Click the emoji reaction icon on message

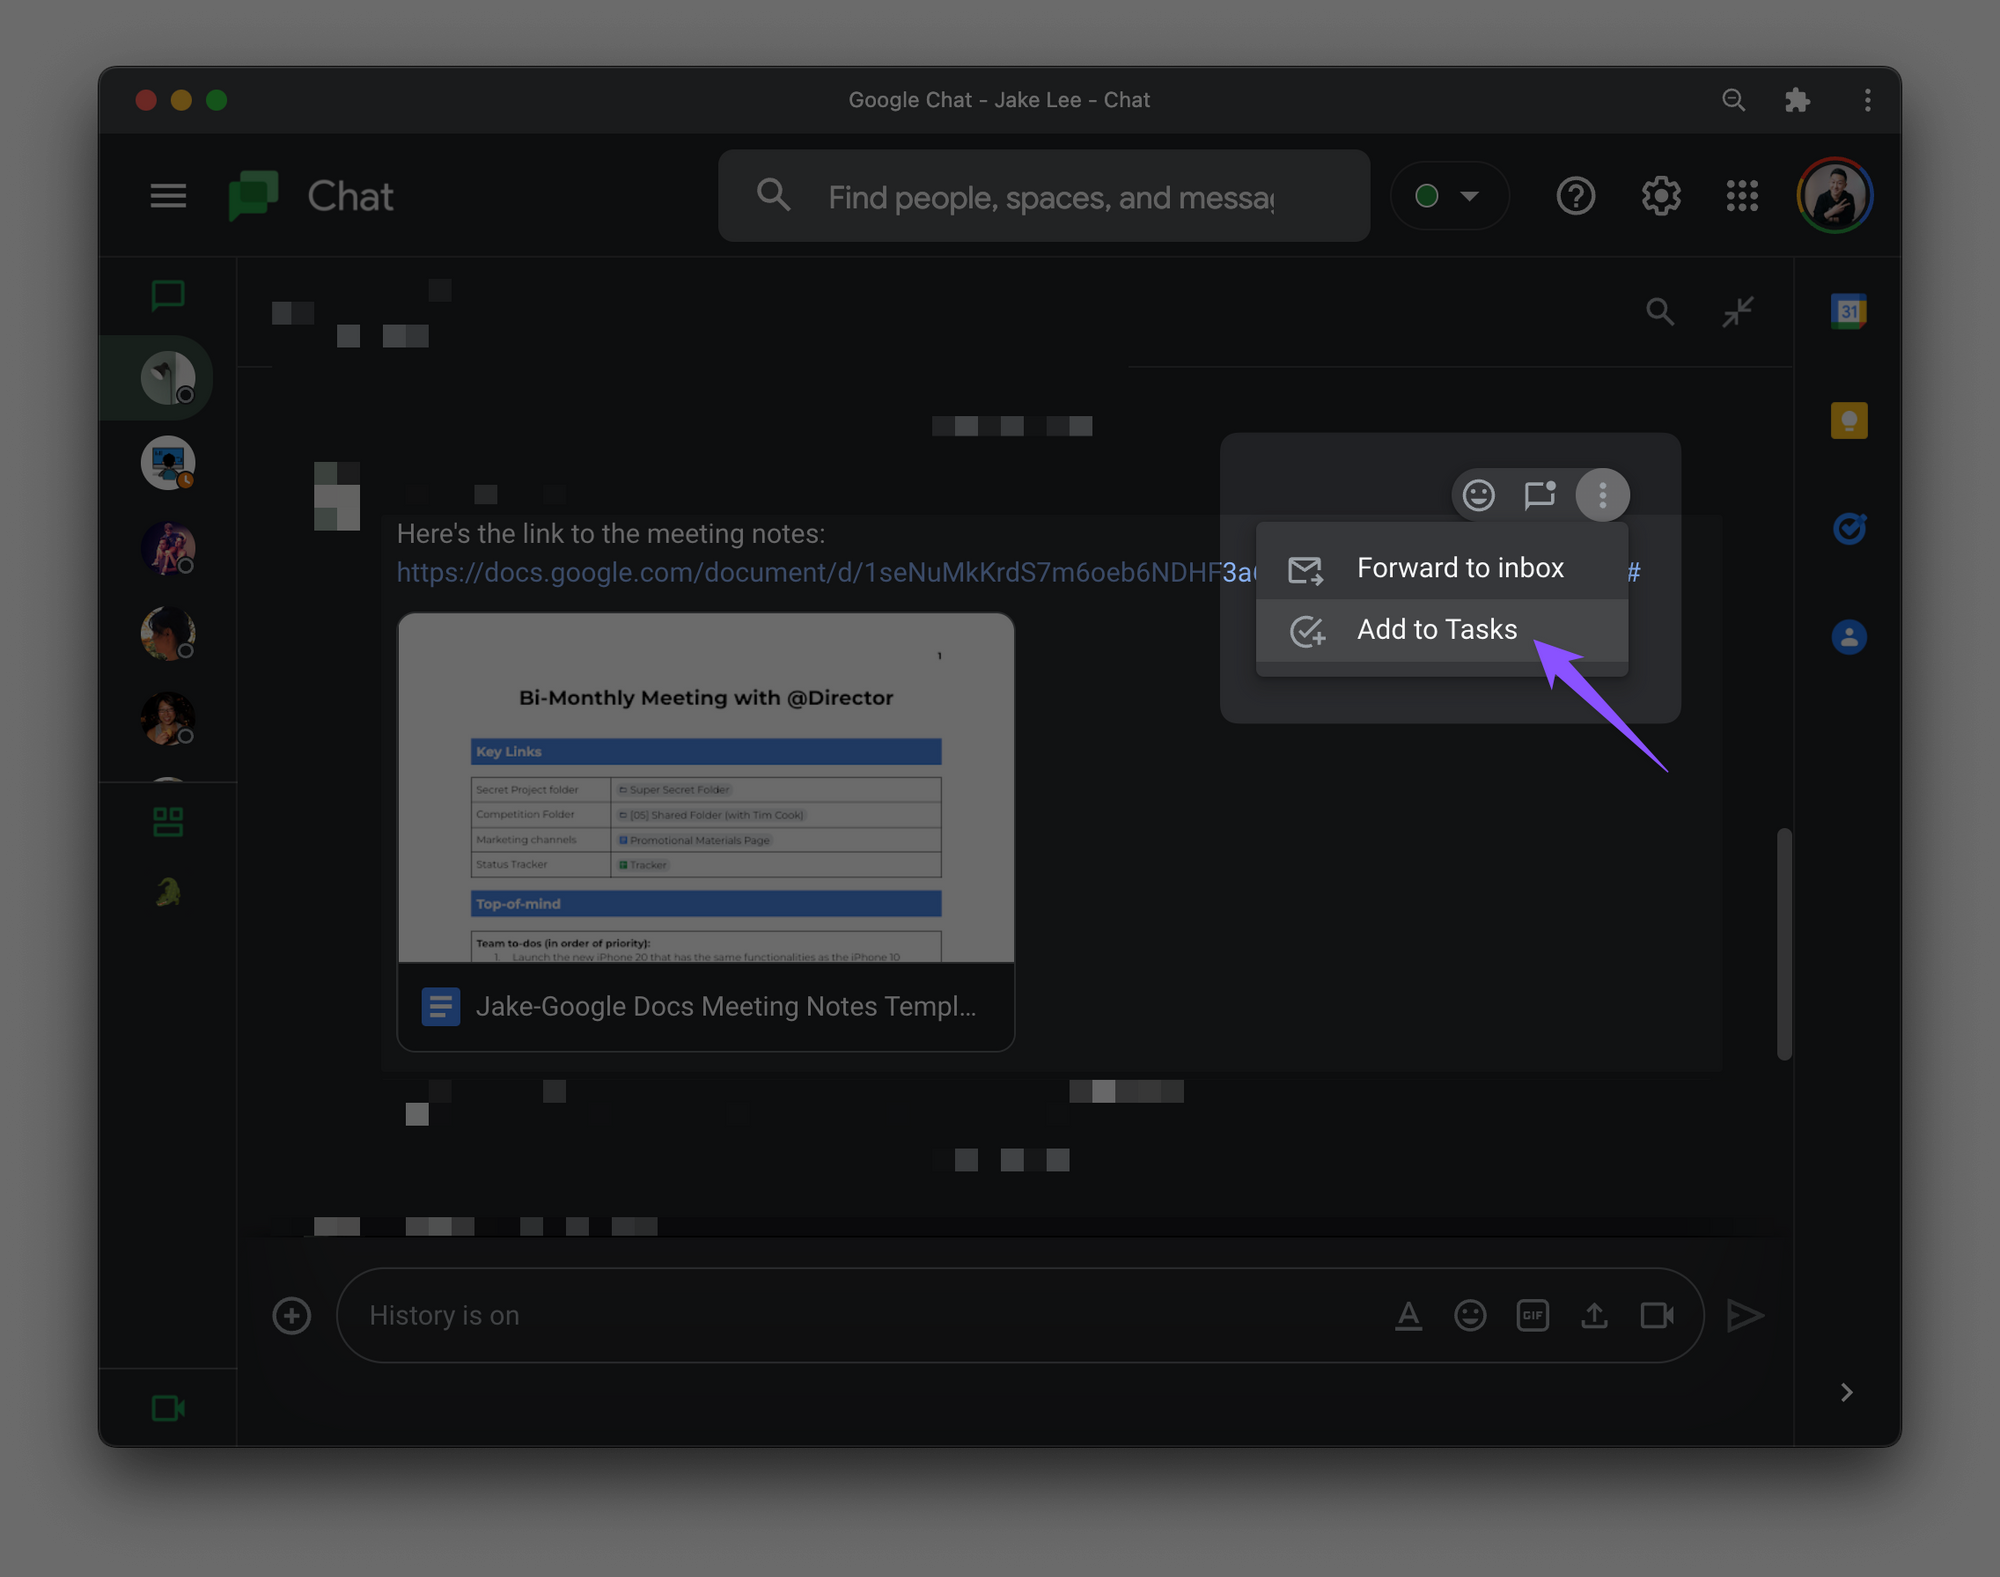1478,495
